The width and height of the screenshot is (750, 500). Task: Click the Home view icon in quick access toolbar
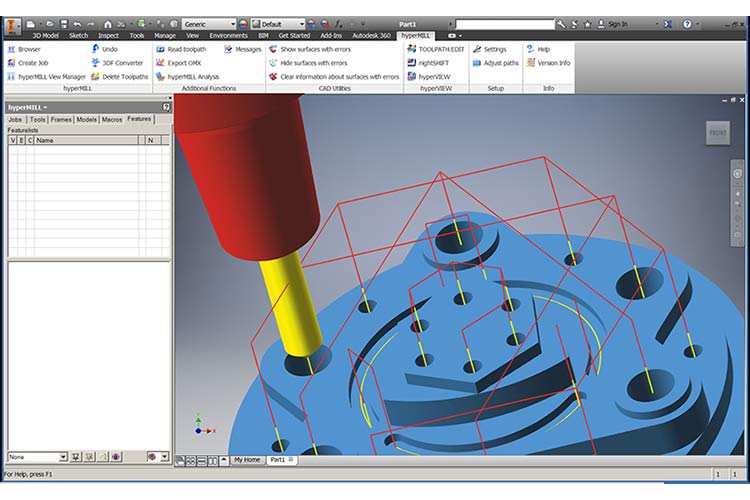pos(108,24)
